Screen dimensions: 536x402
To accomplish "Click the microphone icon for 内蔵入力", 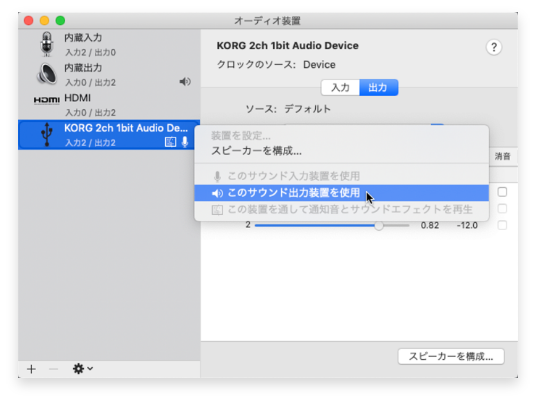I will [x=46, y=44].
